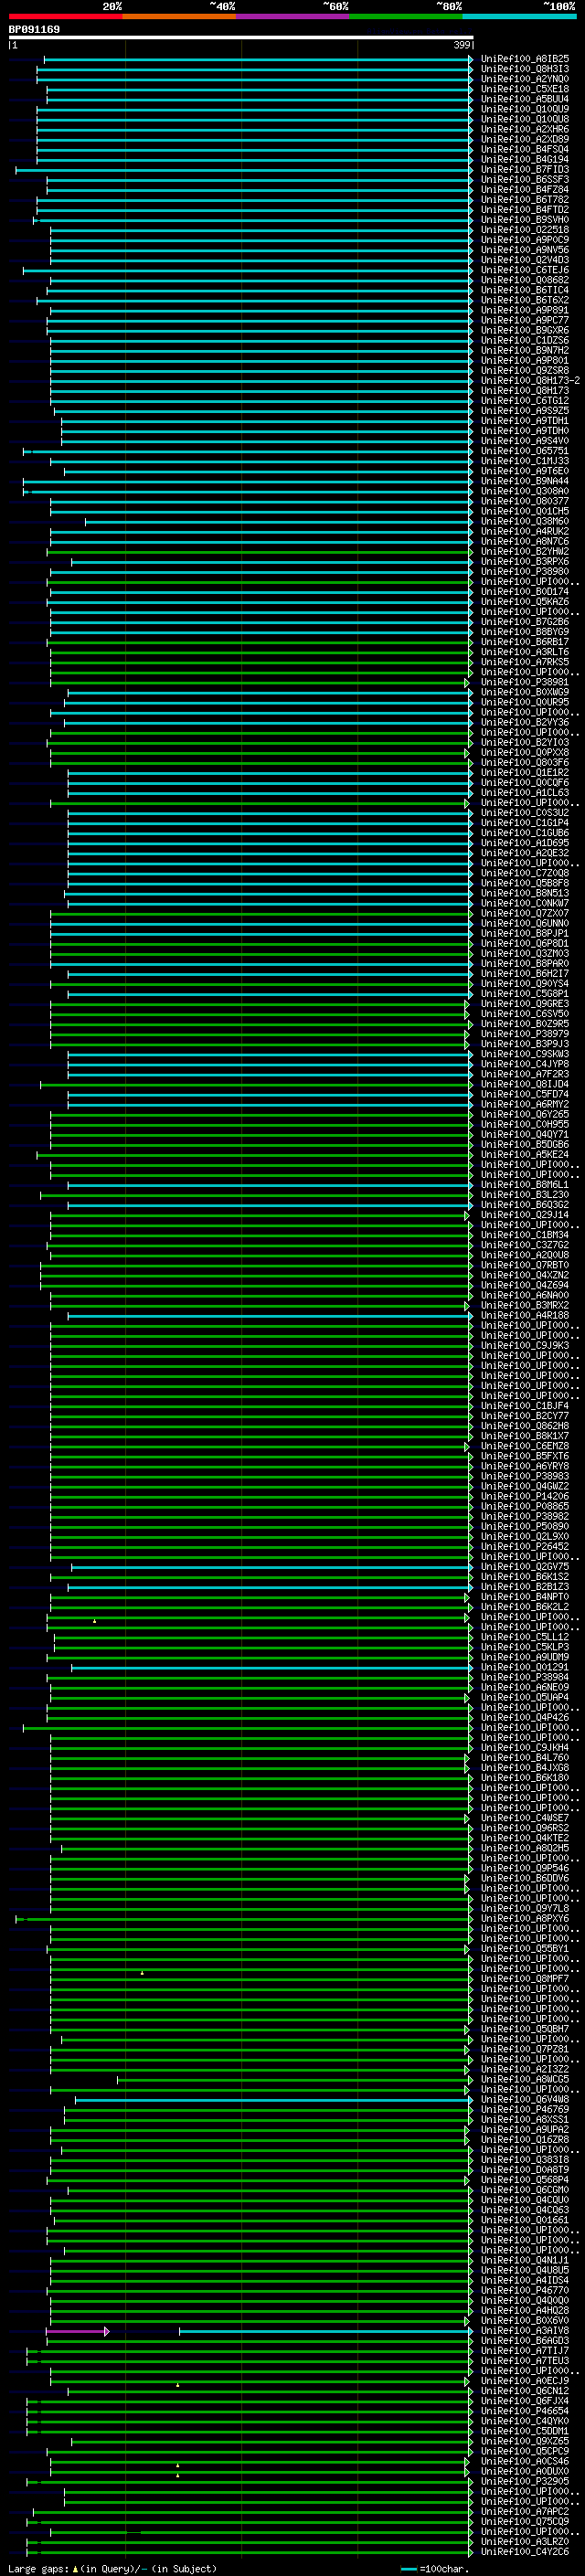Screen dimensions: 585x2576
Task: Select the label UniRef100_A9P891
Action: tap(525, 310)
